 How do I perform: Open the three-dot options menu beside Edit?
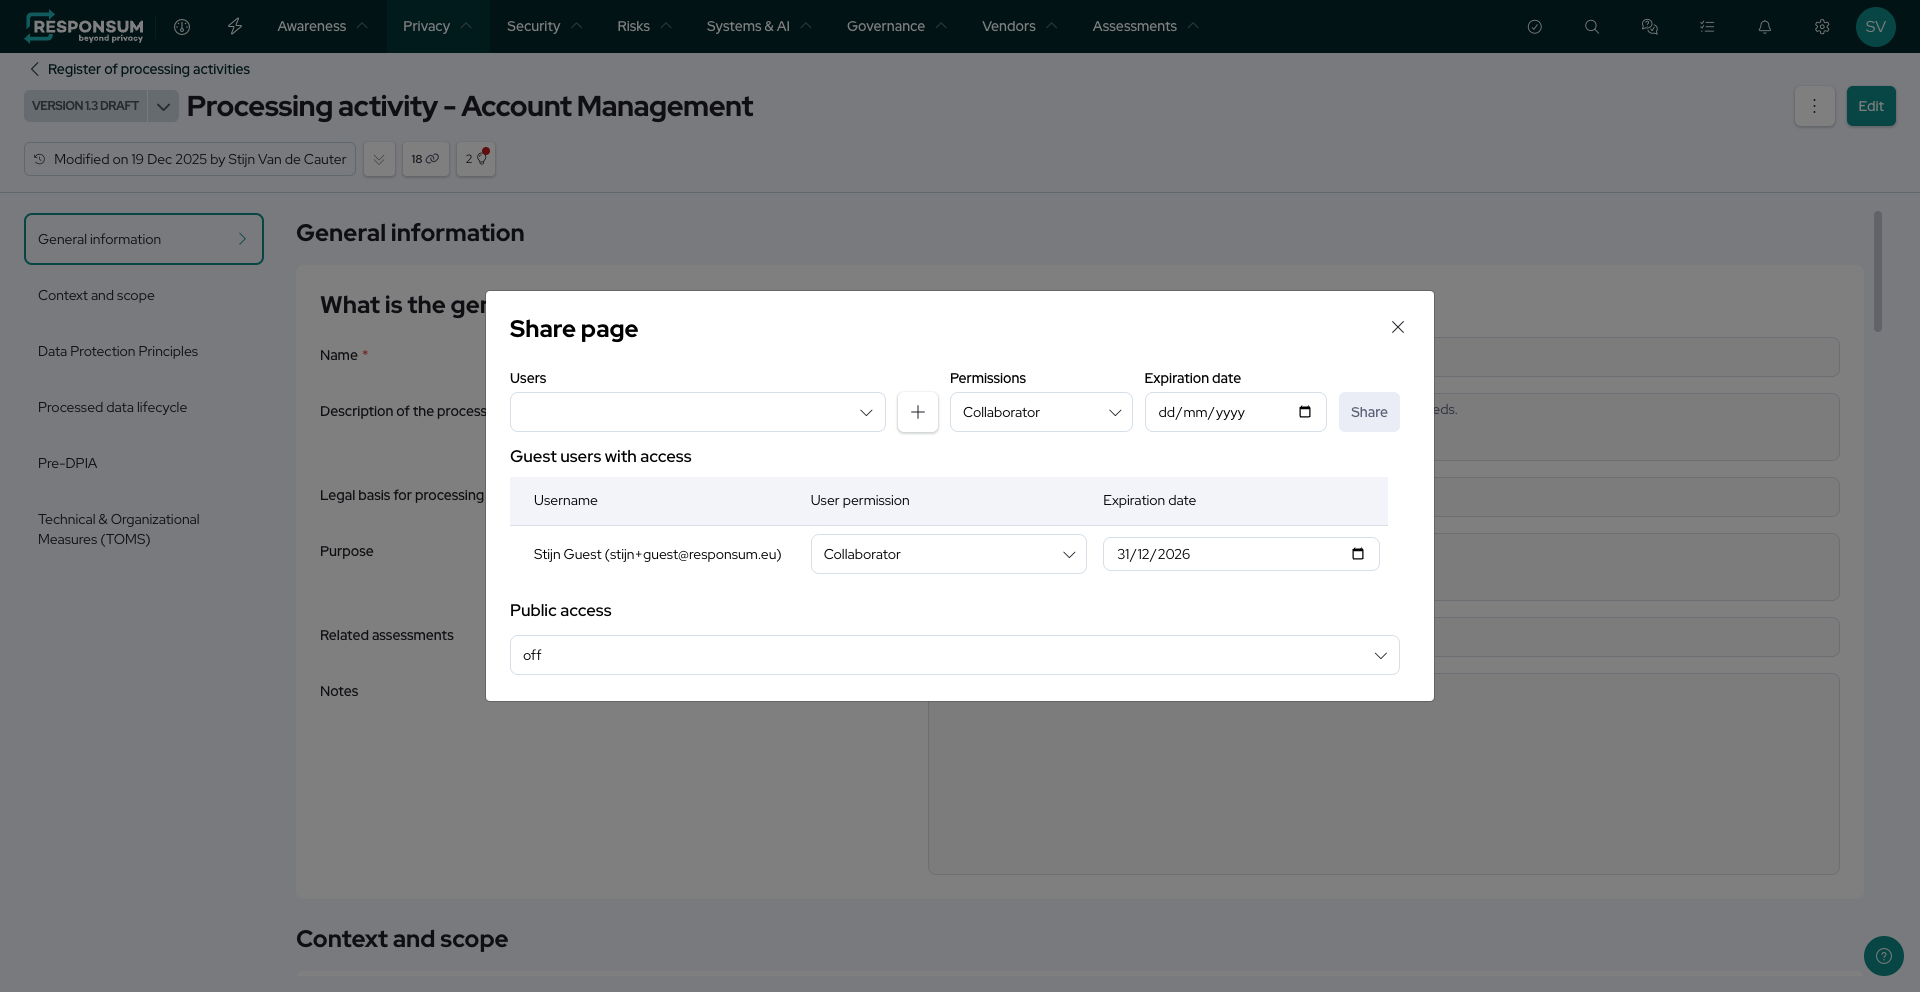tap(1815, 106)
